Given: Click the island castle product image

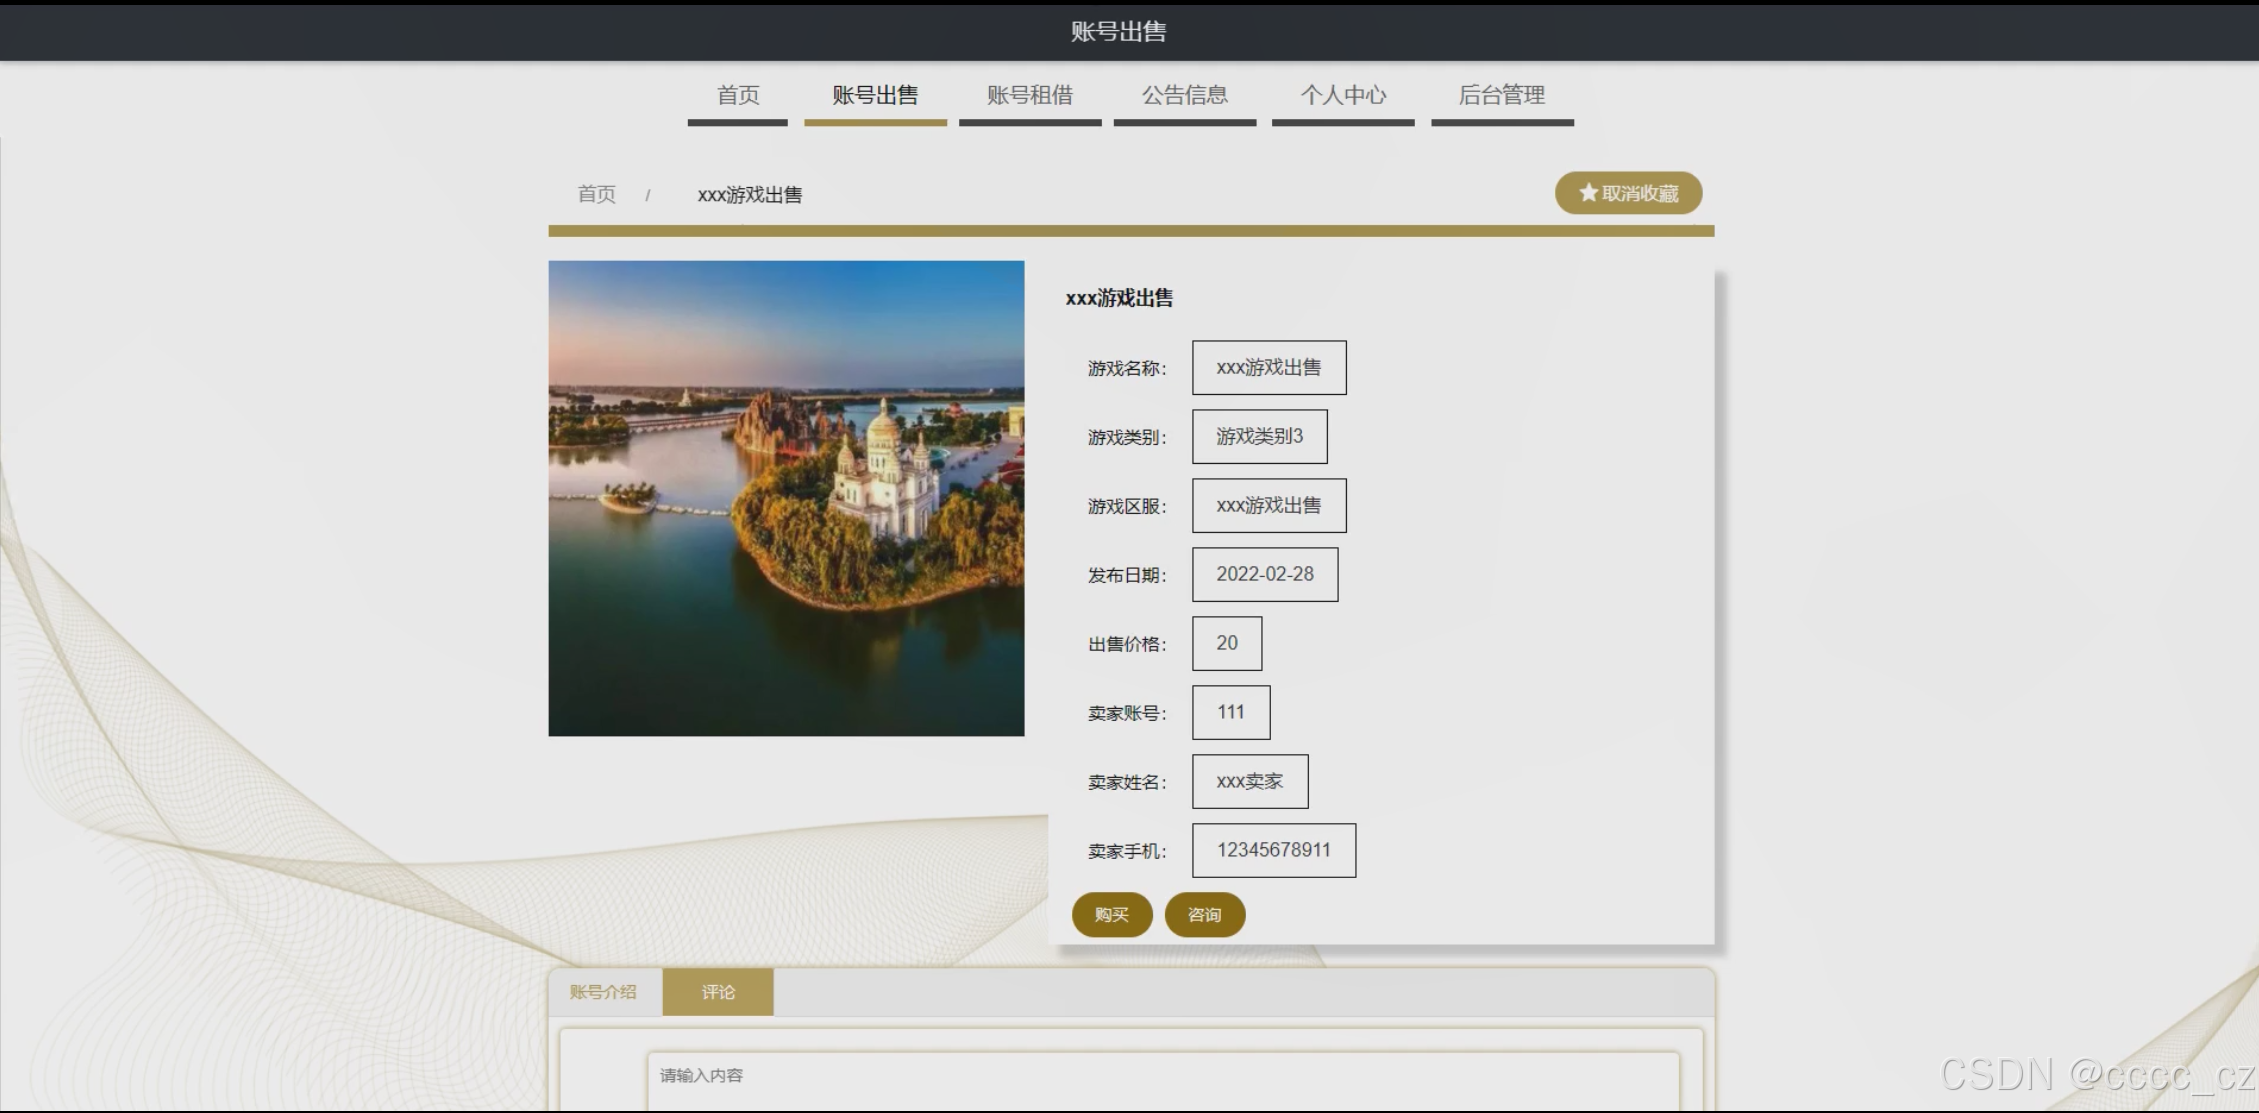Looking at the screenshot, I should (x=786, y=498).
